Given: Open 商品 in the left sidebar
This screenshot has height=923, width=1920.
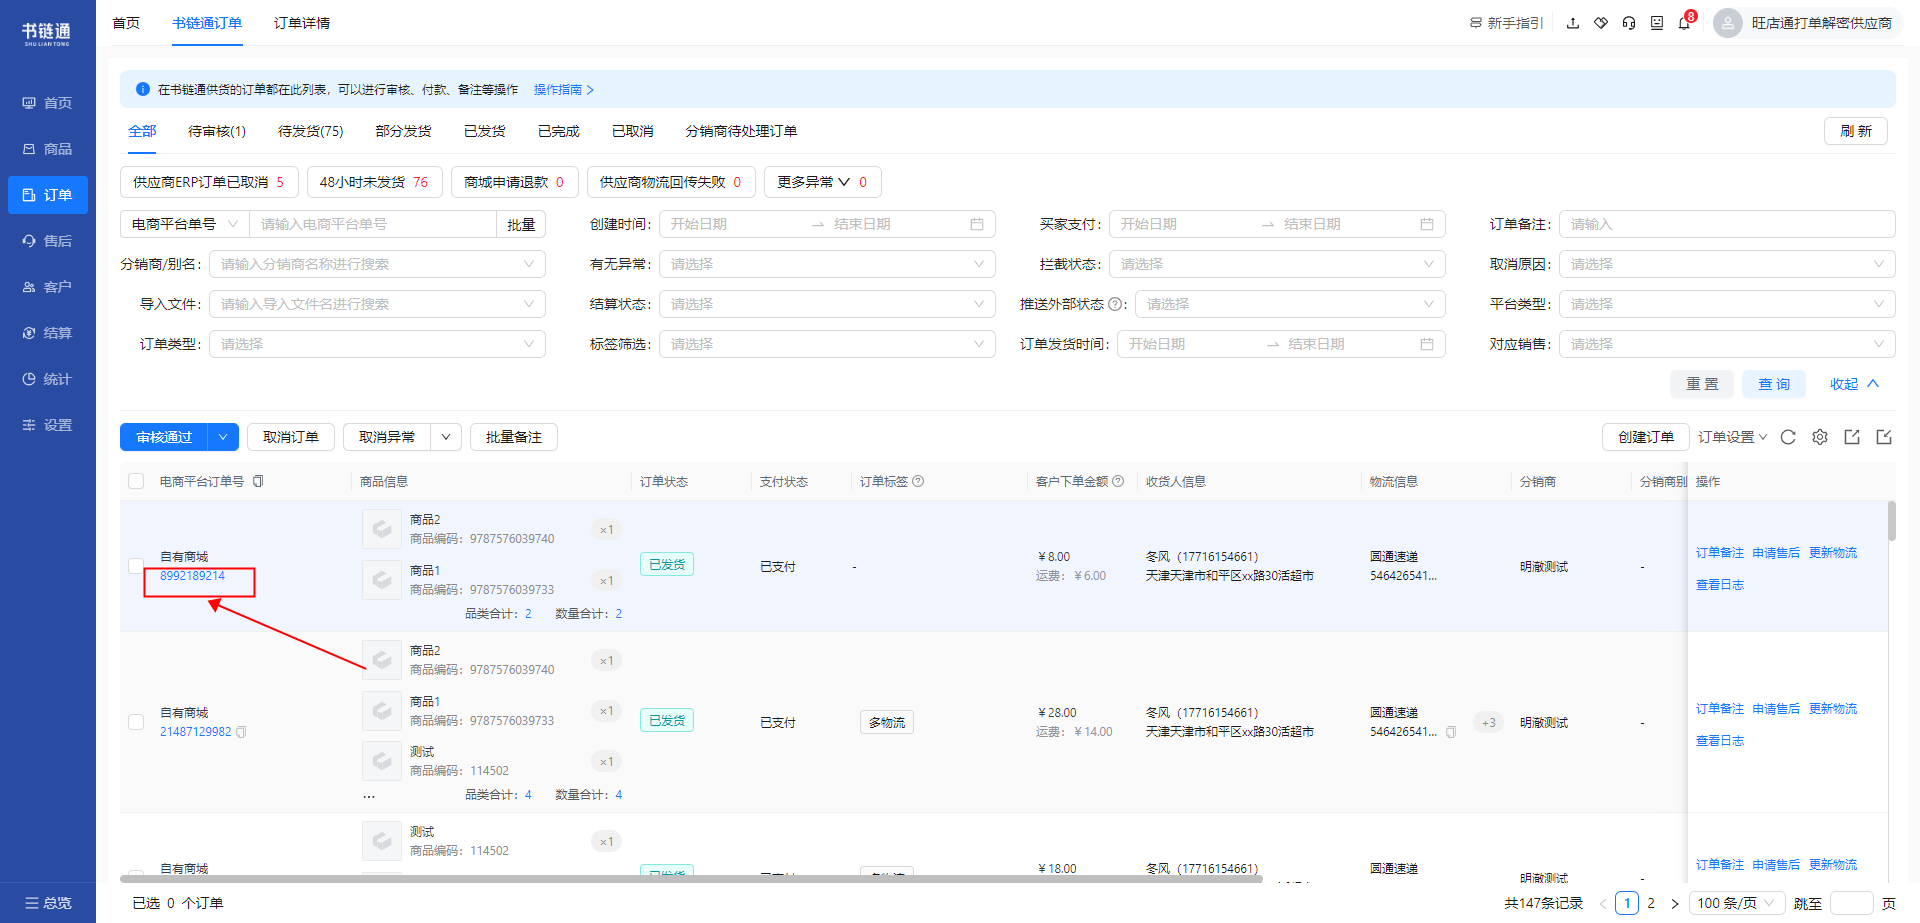Looking at the screenshot, I should coord(48,149).
